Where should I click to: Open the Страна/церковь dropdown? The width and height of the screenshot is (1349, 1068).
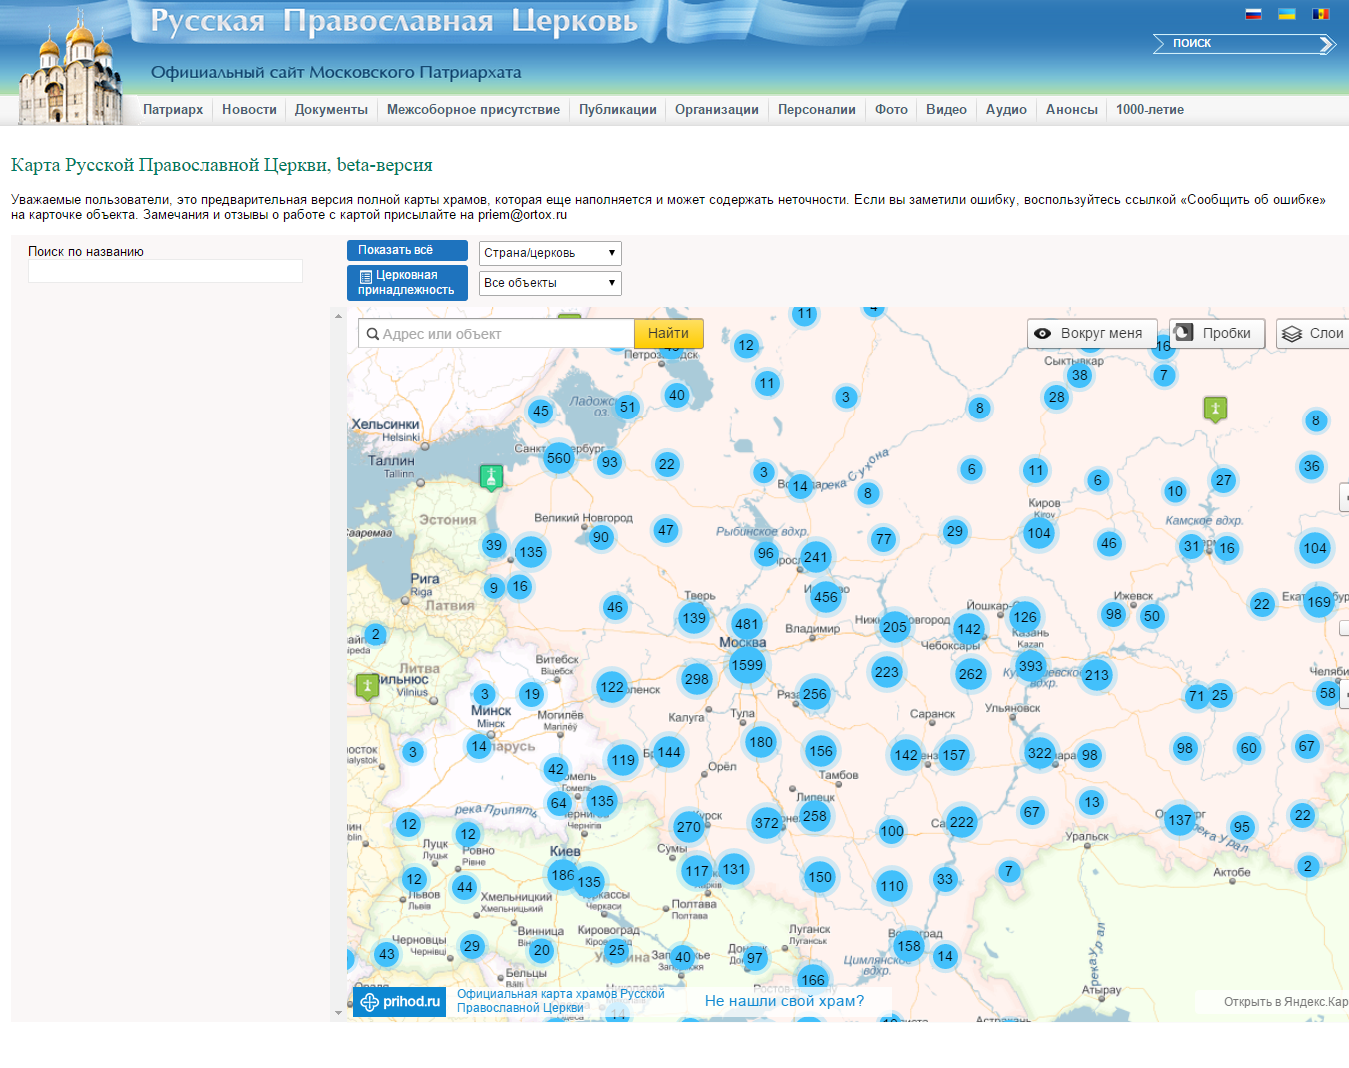tap(550, 254)
